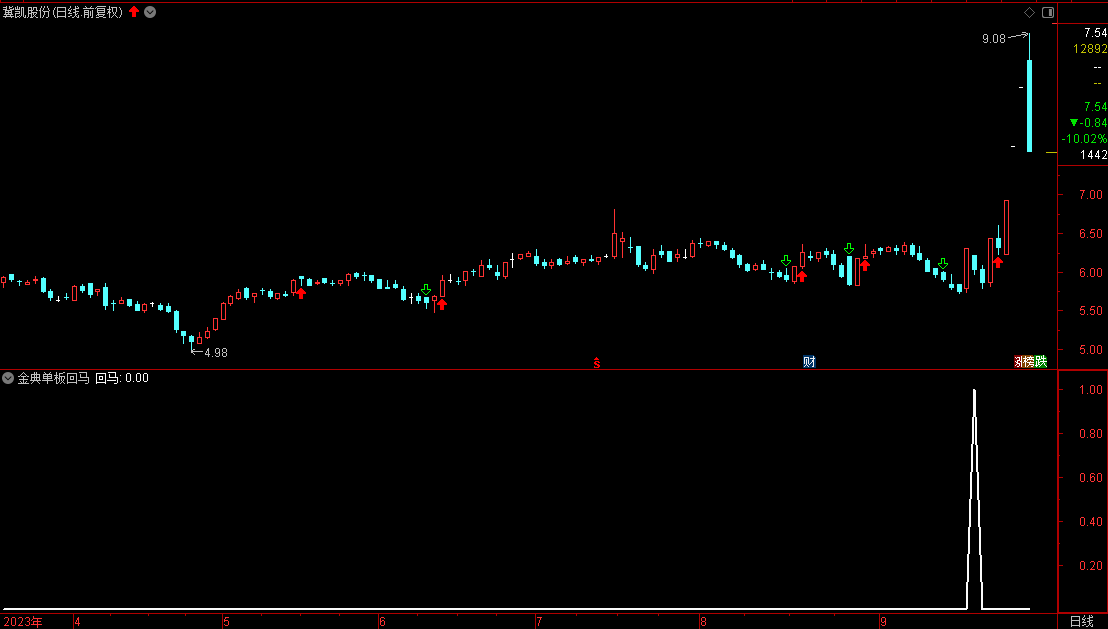Click the white 1442 value
The width and height of the screenshot is (1108, 629).
(1093, 155)
